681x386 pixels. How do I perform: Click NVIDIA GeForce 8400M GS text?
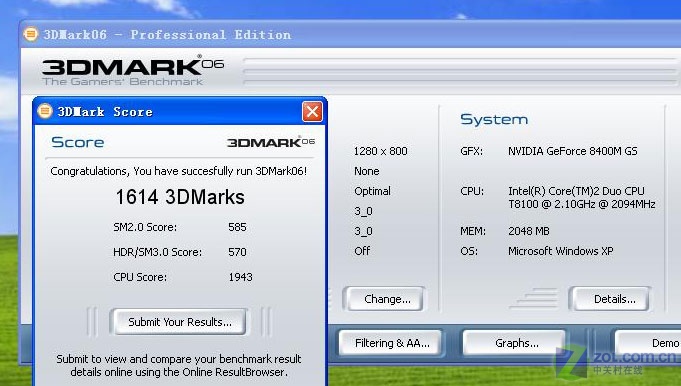click(572, 151)
